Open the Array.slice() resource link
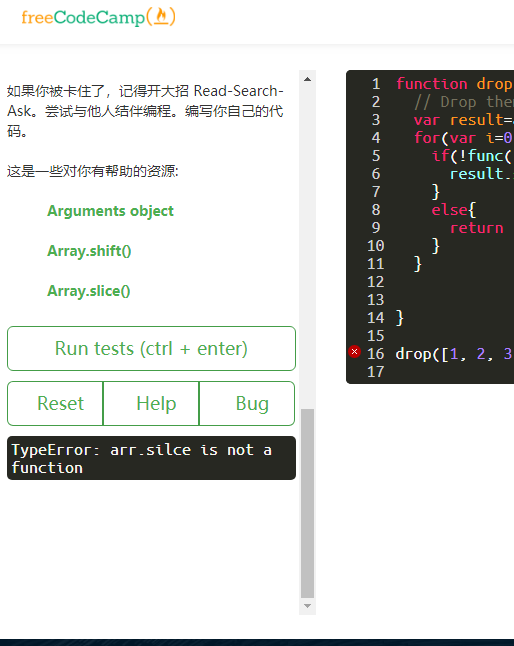This screenshot has height=646, width=514. click(89, 291)
